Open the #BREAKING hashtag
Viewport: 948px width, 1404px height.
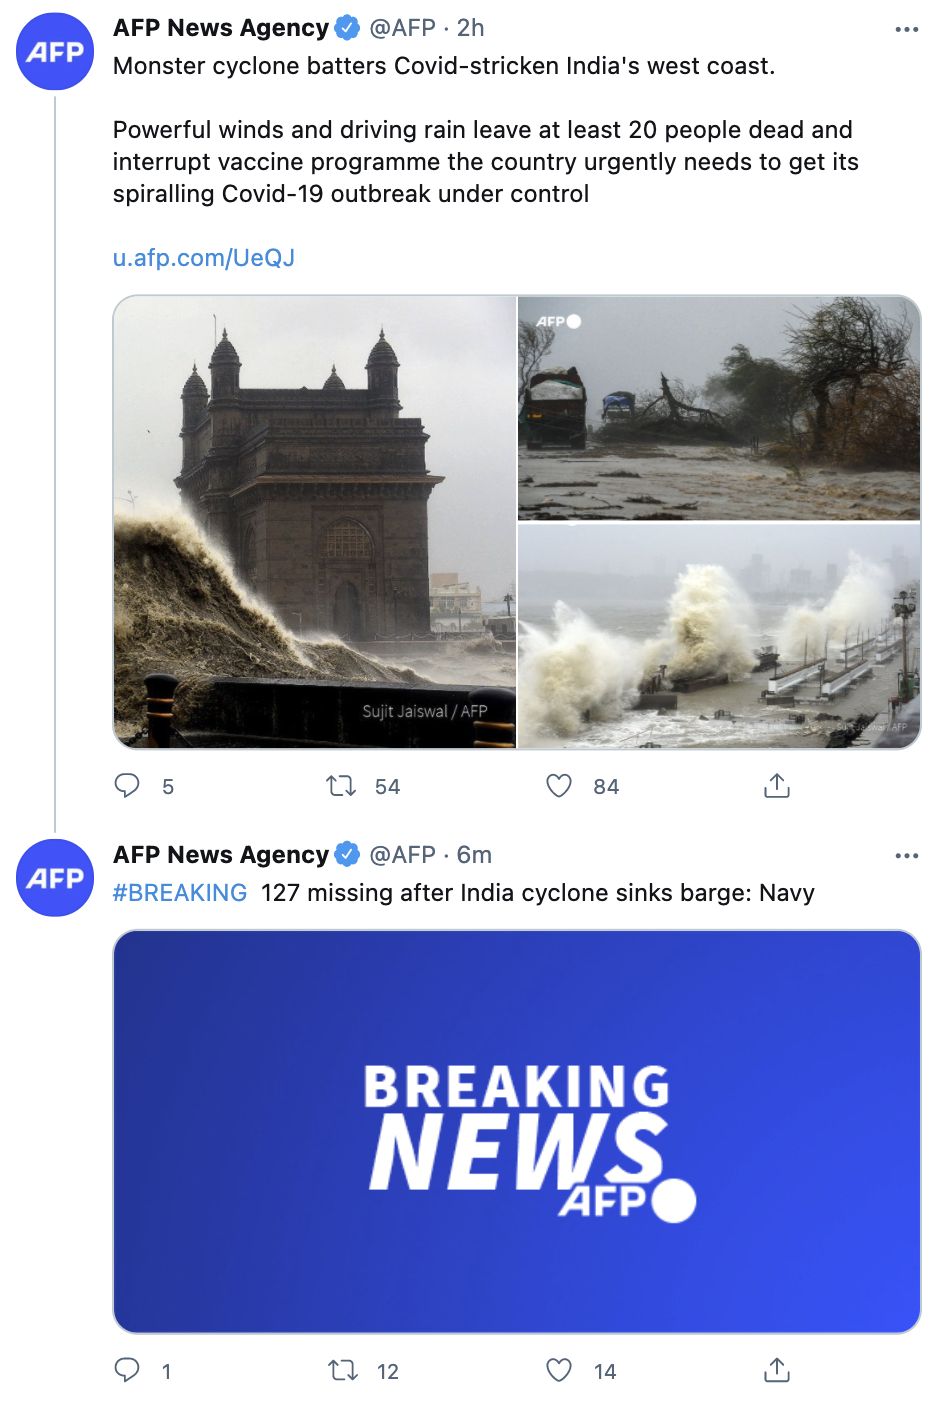[x=180, y=893]
